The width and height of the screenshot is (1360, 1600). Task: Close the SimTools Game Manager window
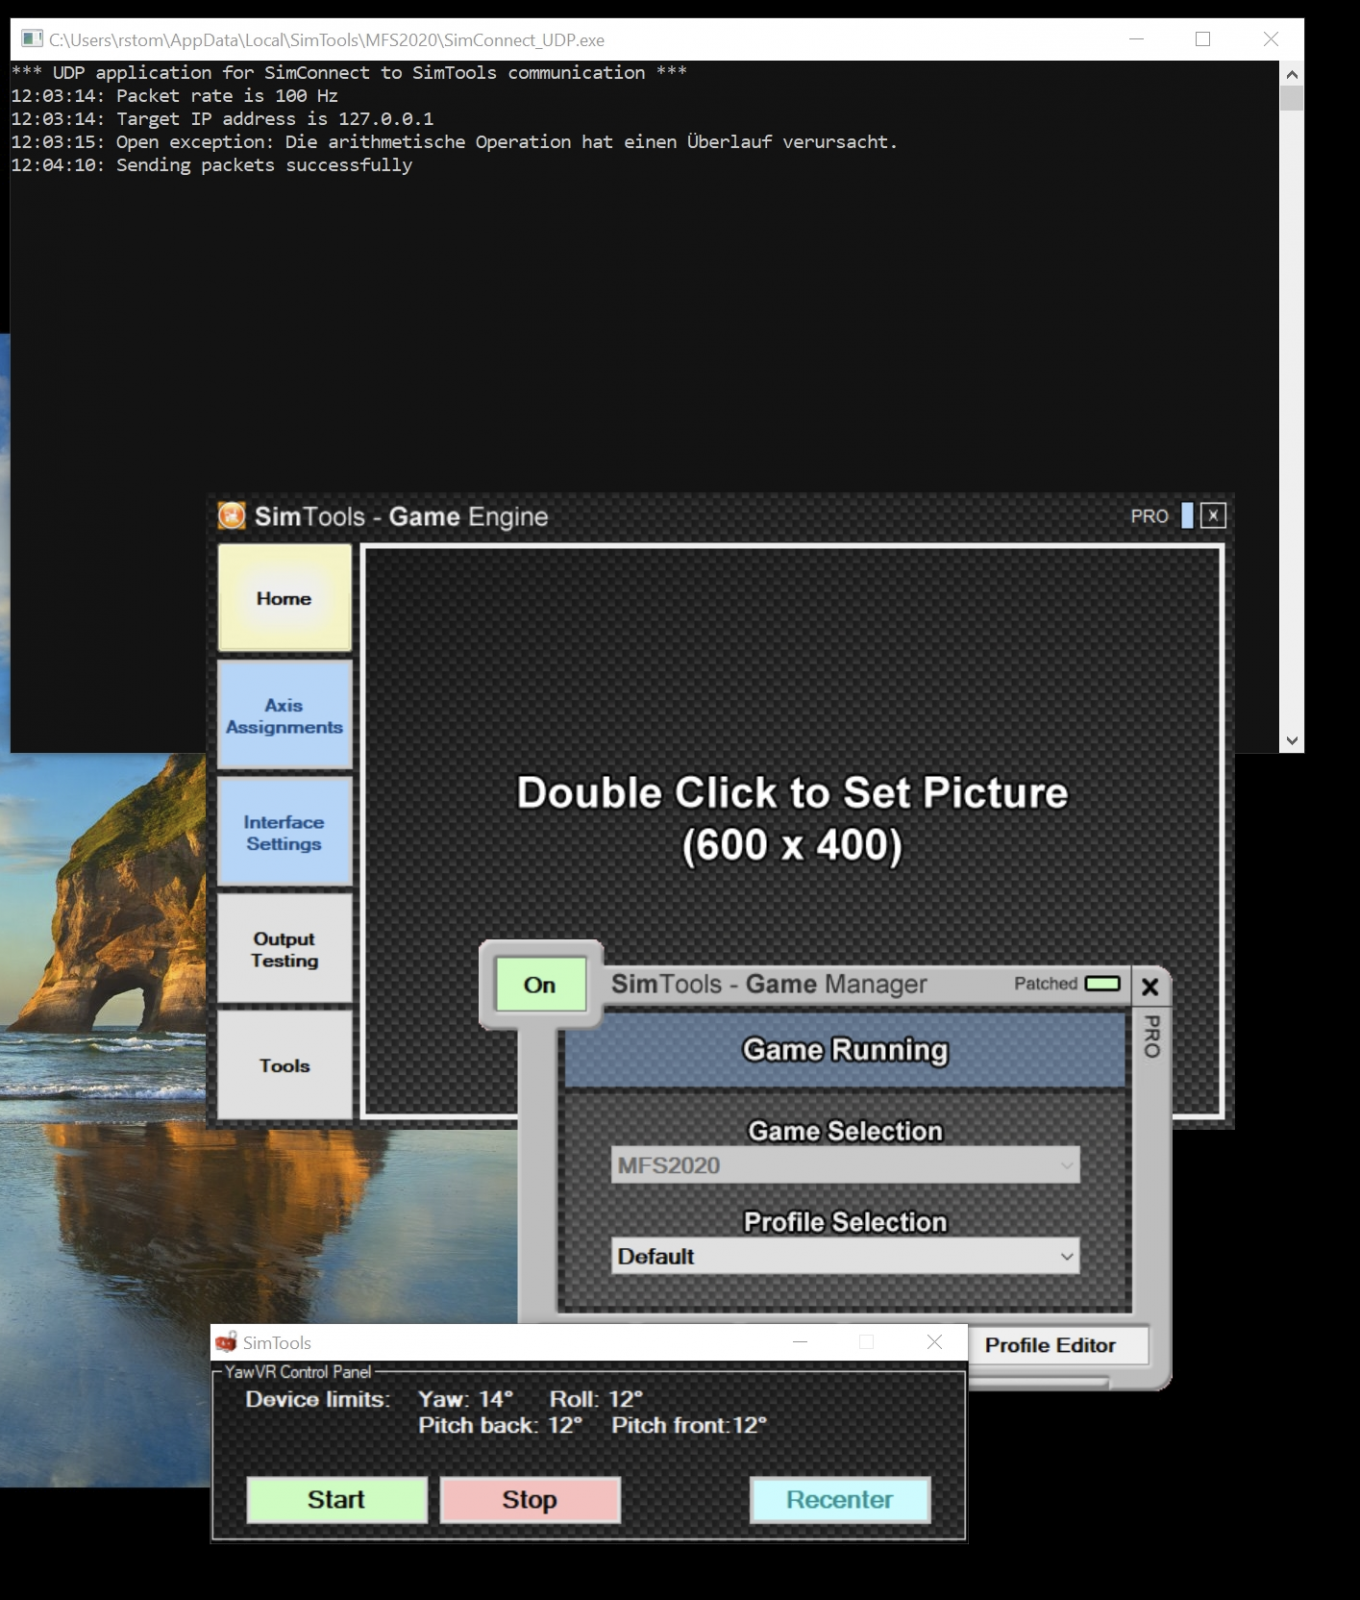[1150, 987]
